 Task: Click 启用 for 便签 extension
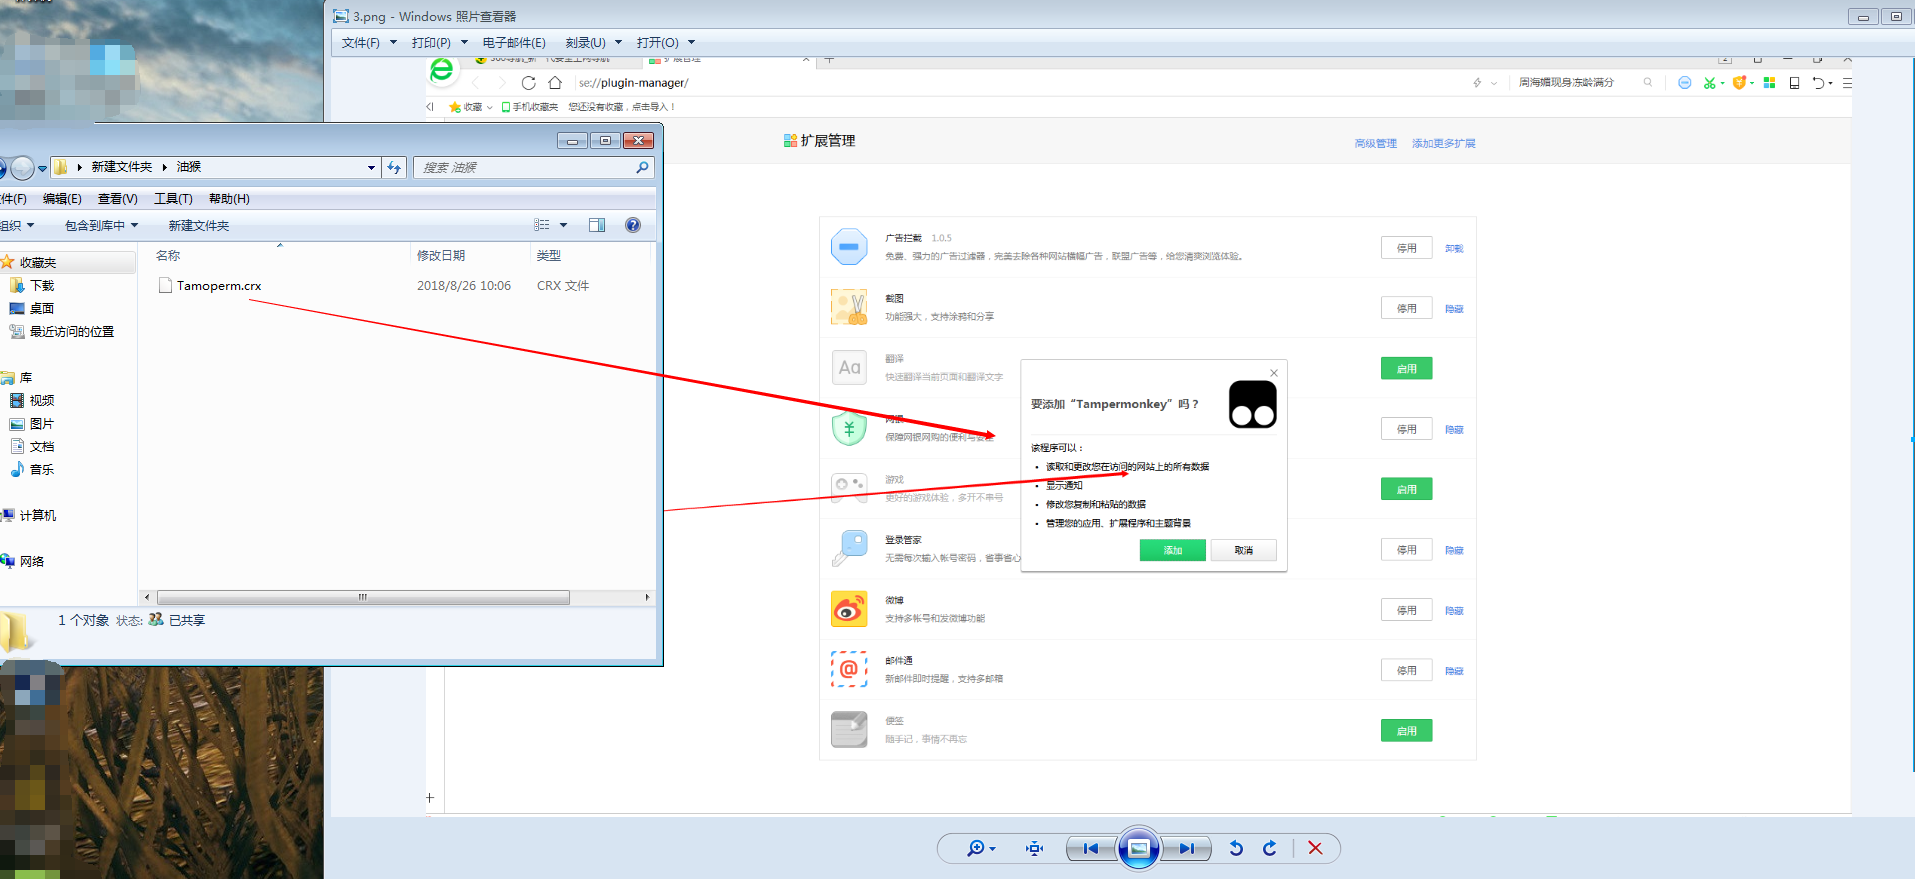click(1407, 731)
